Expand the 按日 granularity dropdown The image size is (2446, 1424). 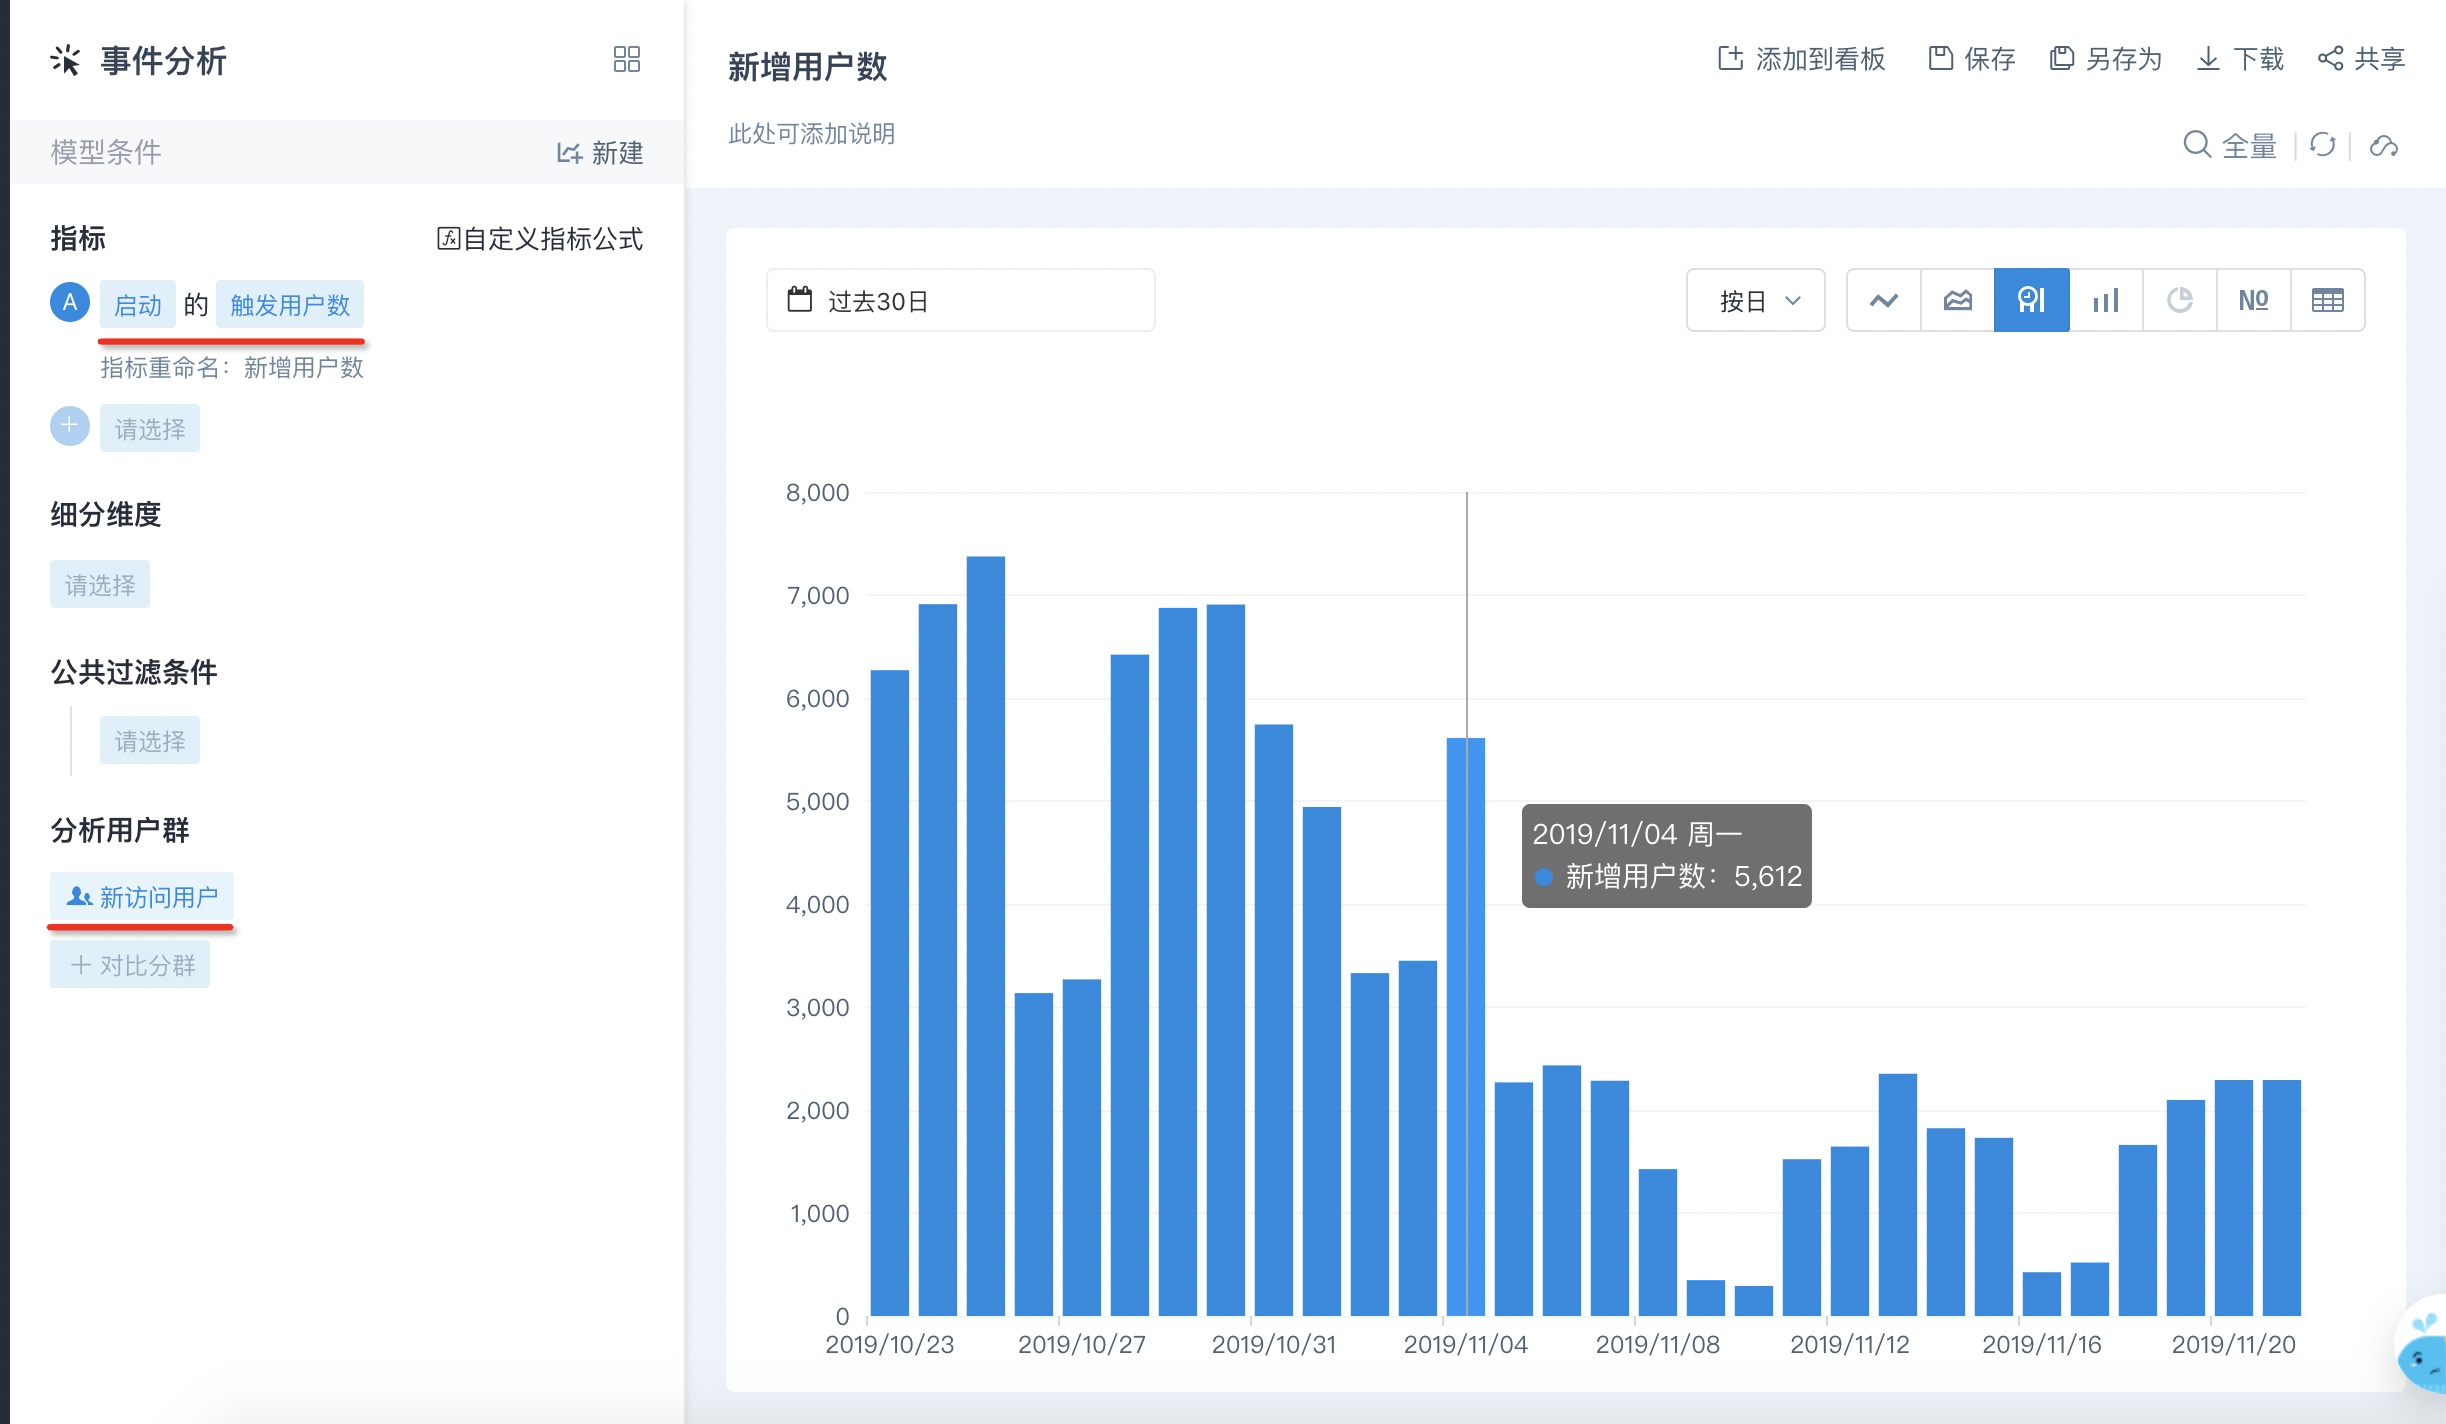1756,300
